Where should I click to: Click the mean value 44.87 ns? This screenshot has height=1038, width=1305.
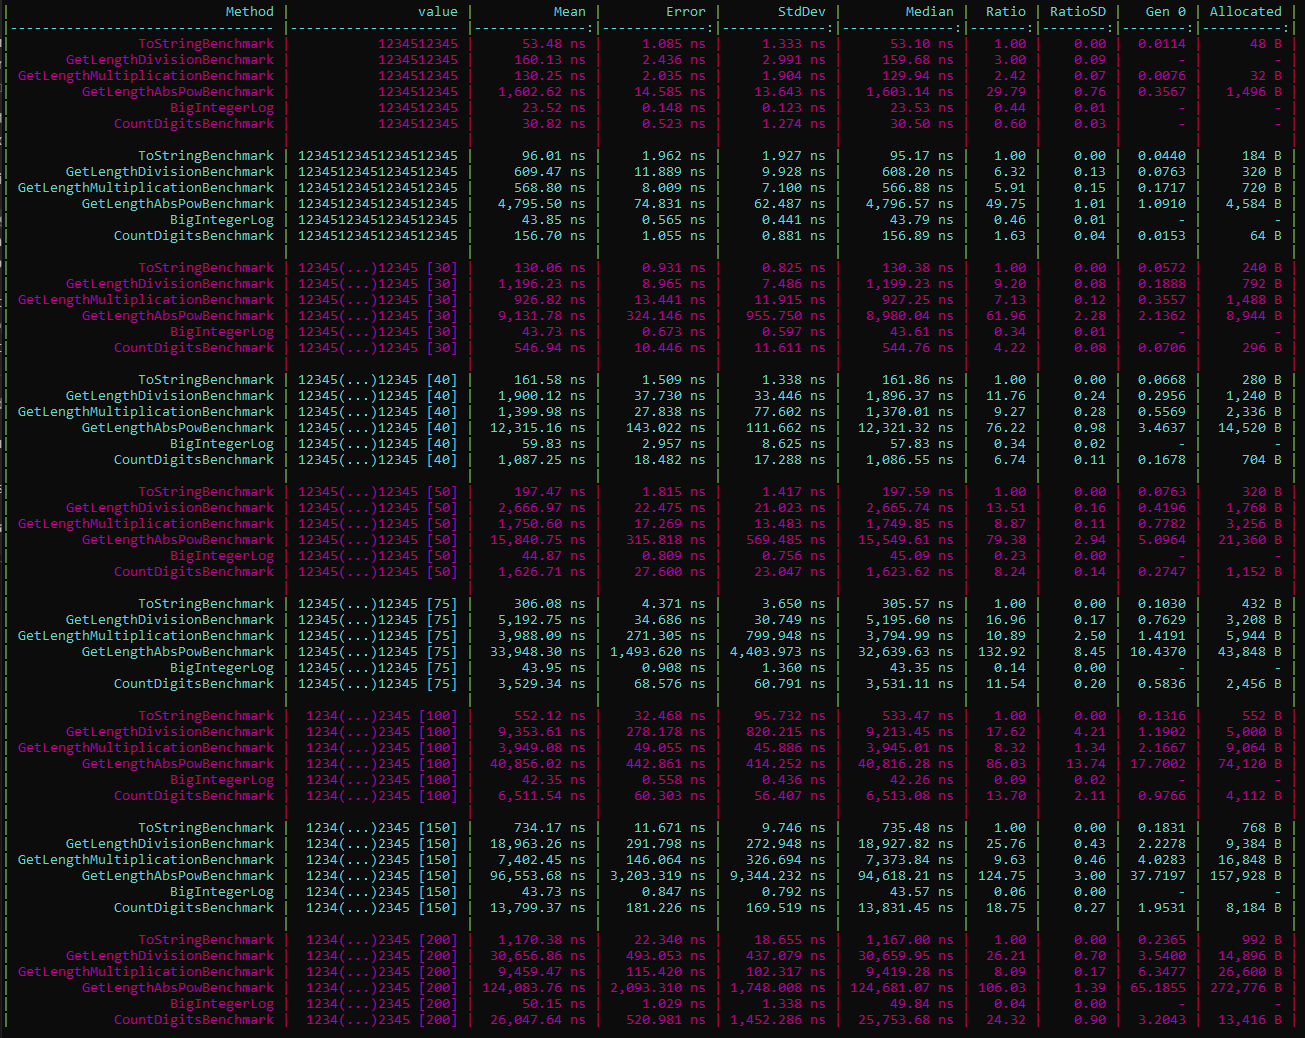coord(554,556)
